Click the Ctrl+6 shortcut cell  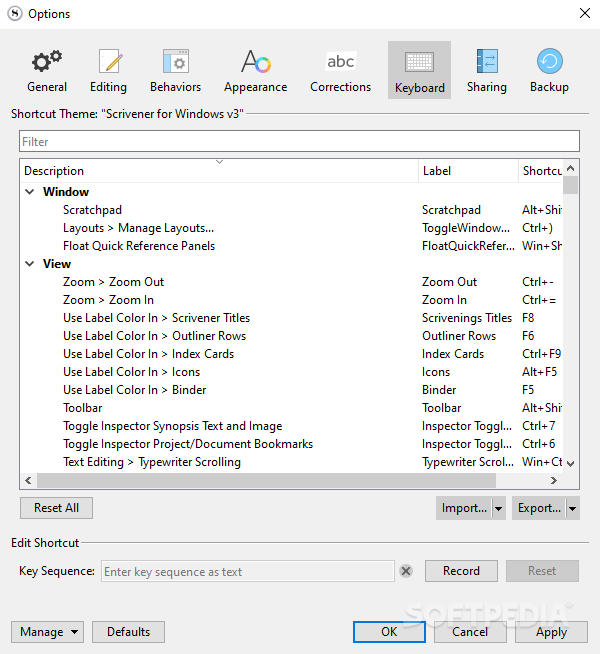point(538,444)
